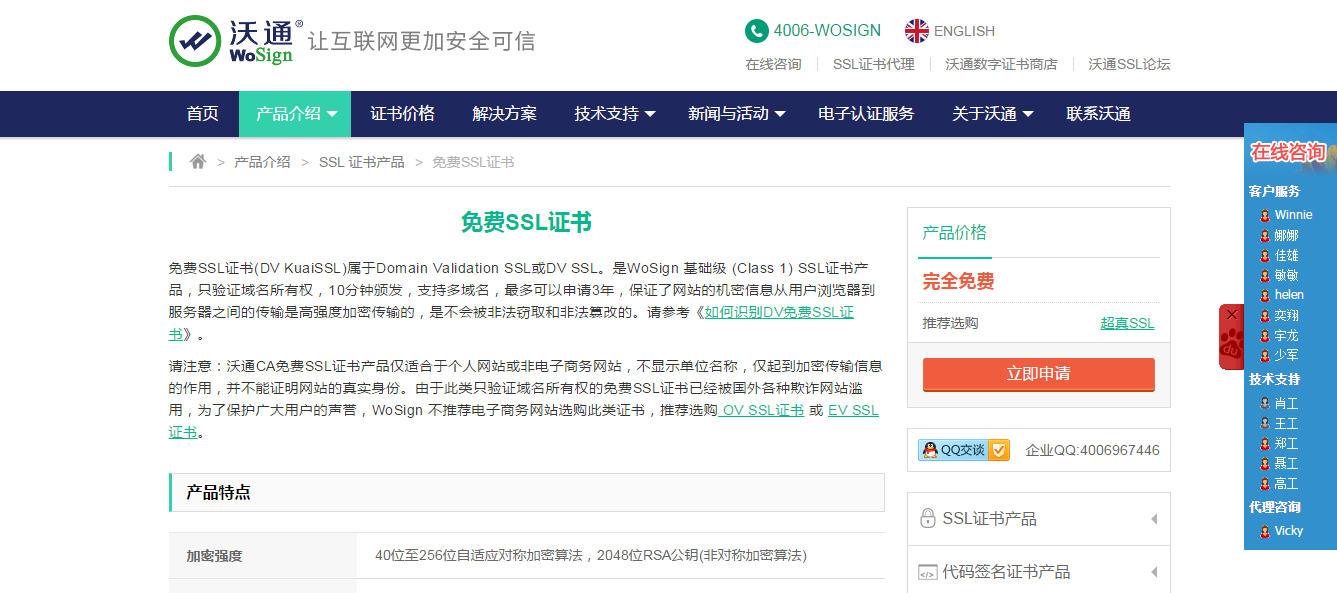This screenshot has height=593, width=1337.
Task: Open 在线咨询 in the top links
Action: click(773, 64)
